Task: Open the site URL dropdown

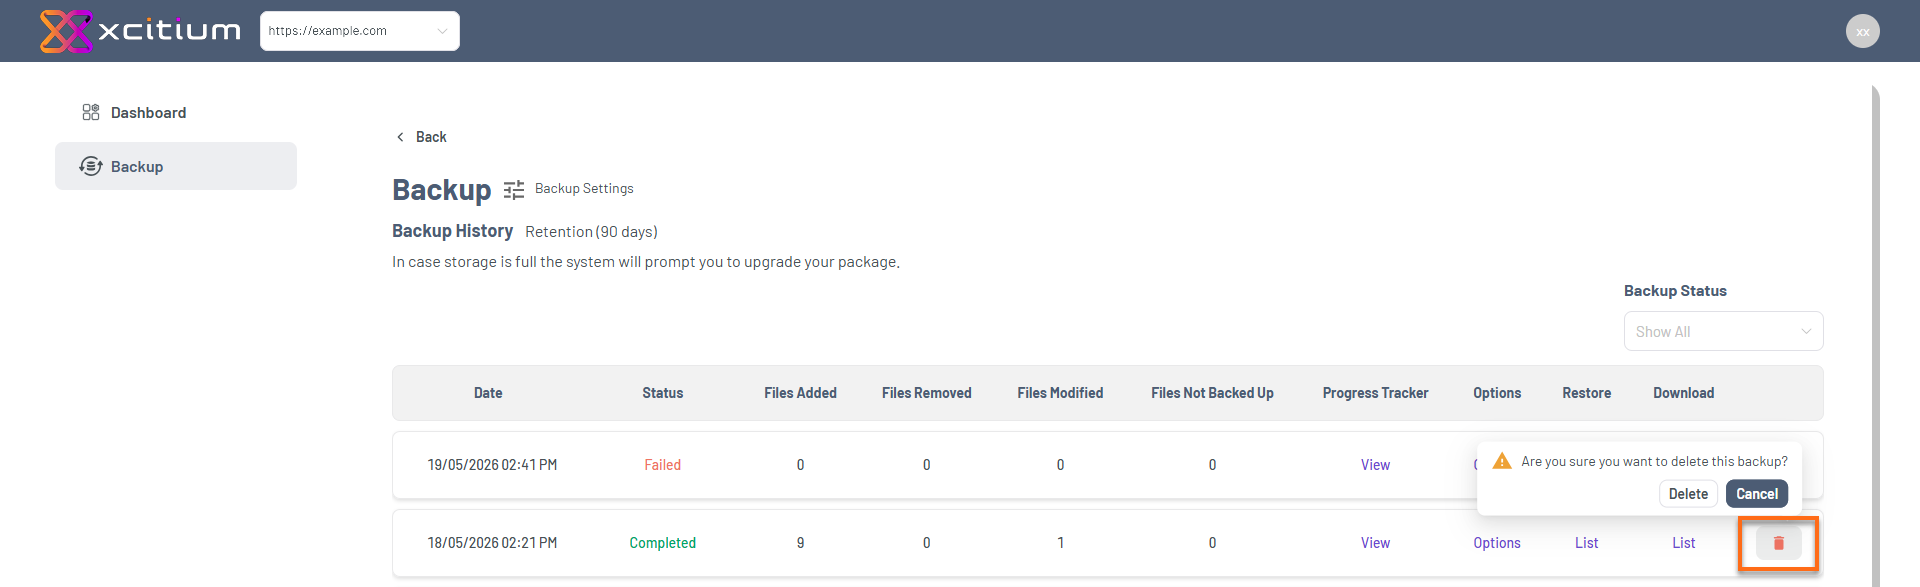Action: click(360, 31)
